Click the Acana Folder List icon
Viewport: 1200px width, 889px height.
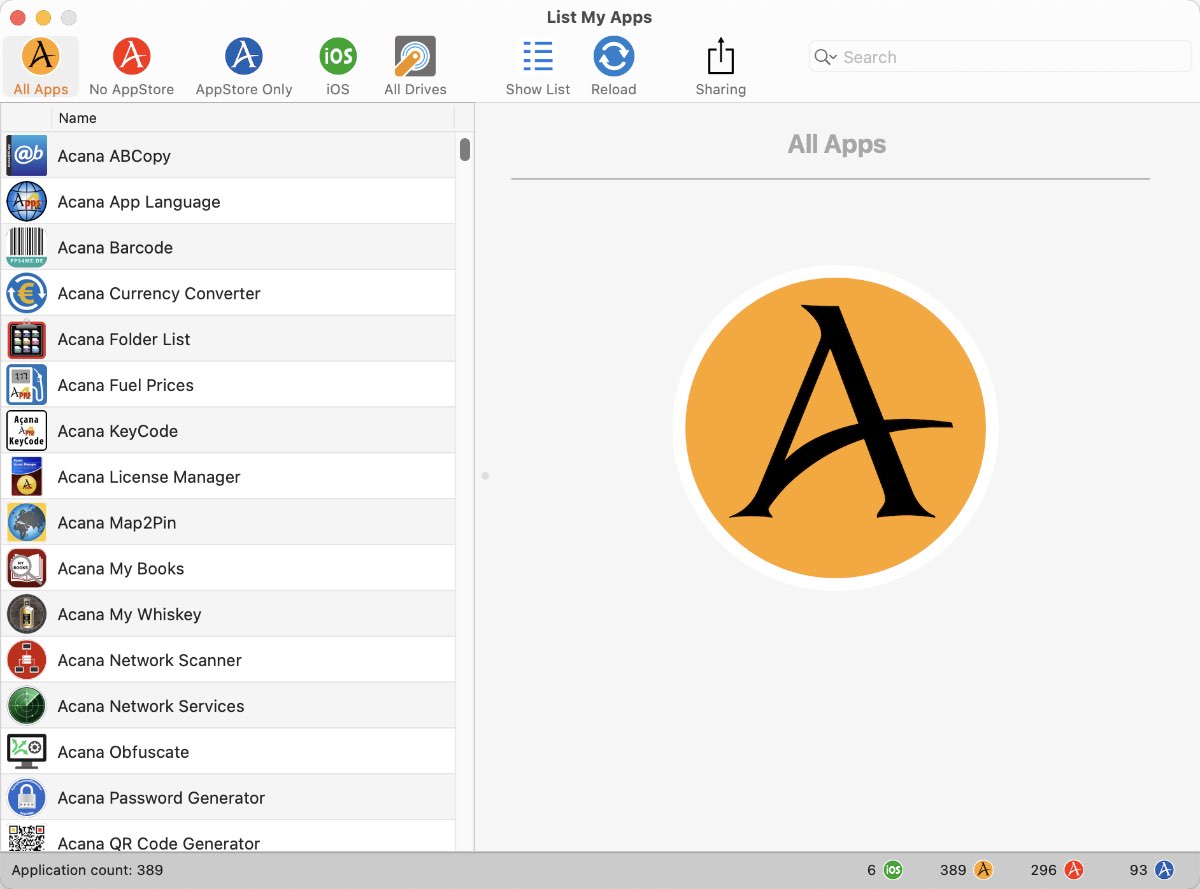coord(27,339)
